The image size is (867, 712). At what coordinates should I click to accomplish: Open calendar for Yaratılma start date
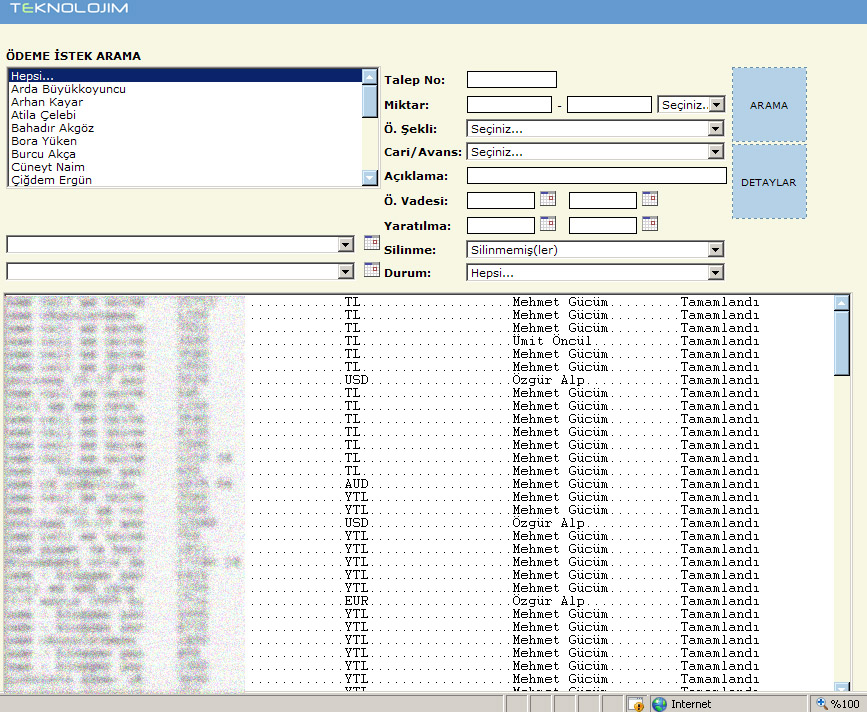pos(547,224)
